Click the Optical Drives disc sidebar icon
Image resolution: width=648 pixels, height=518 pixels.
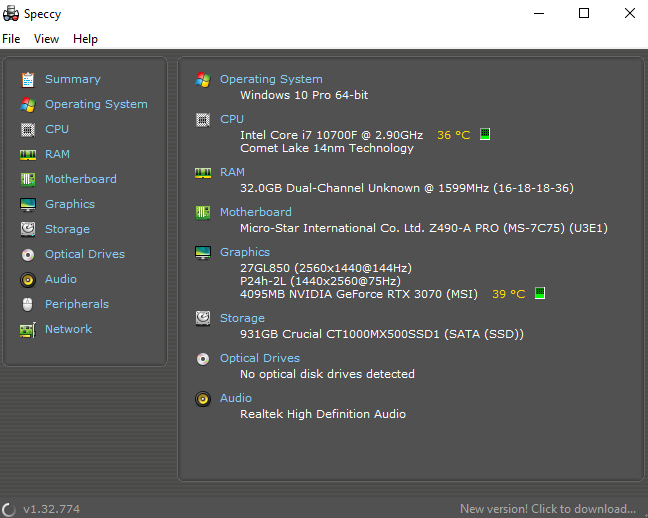pyautogui.click(x=28, y=255)
